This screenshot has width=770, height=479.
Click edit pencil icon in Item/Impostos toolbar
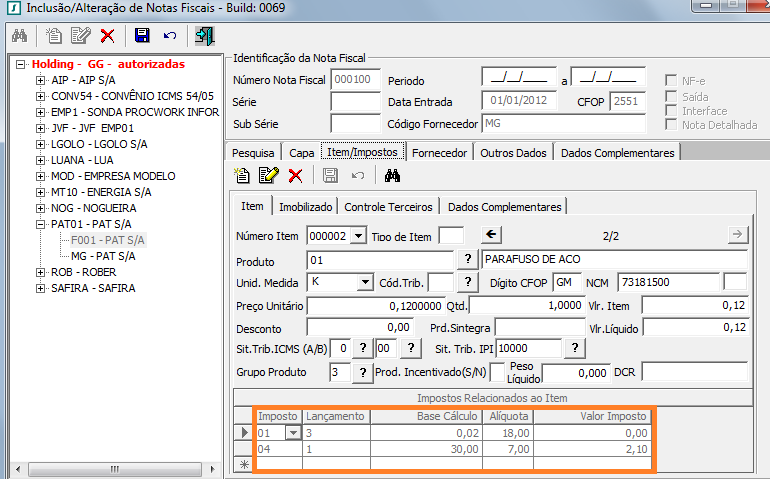(x=268, y=176)
